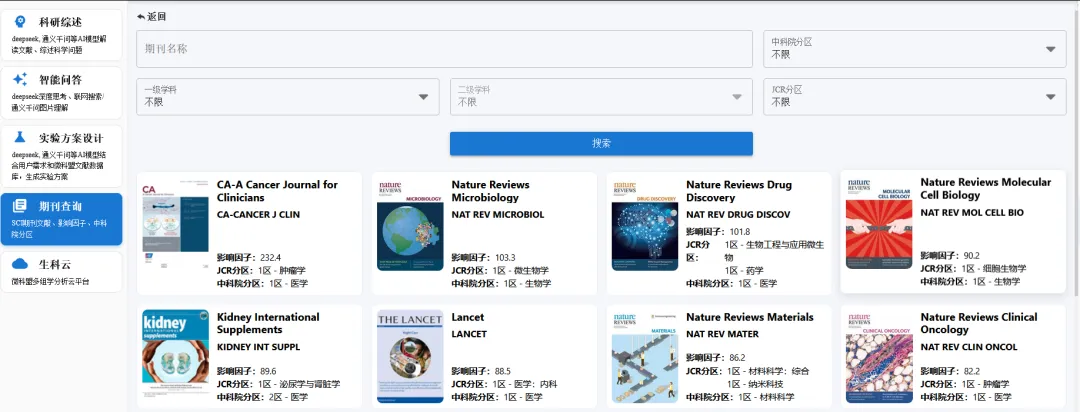The height and width of the screenshot is (412, 1080).
Task: Click the Nature Reviews Drug Discovery title
Action: pyautogui.click(x=739, y=191)
